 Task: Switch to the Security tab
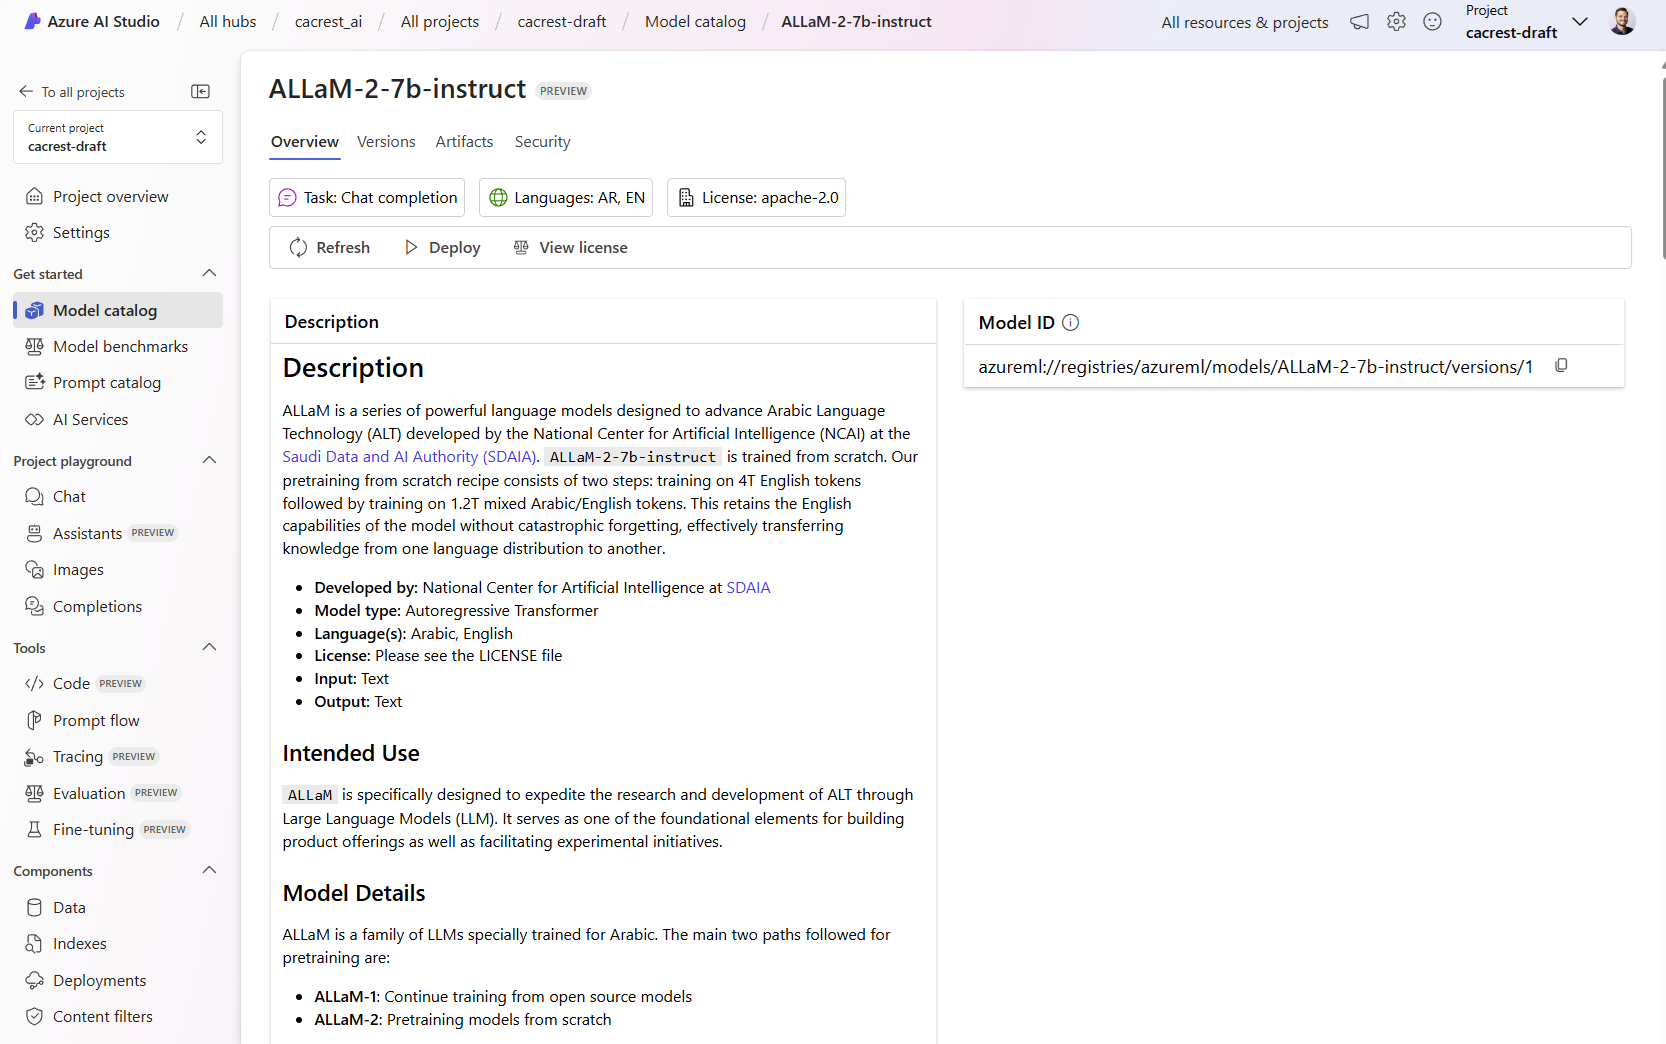tap(542, 142)
